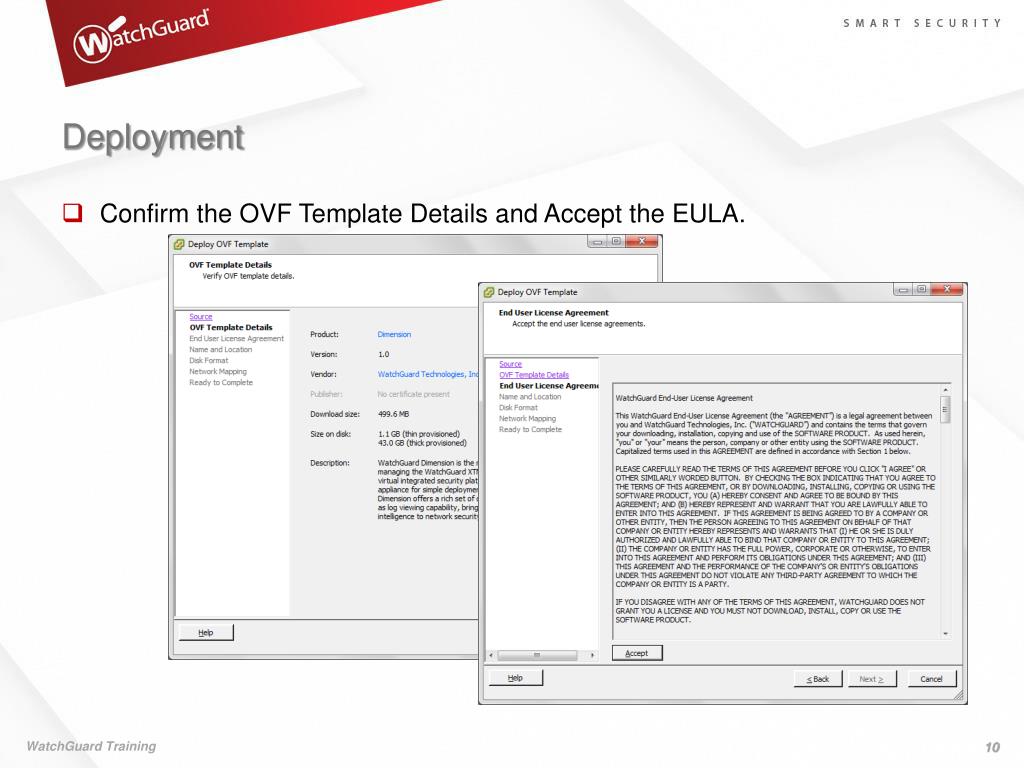Click the 'WatchGuard End-User License Agreement' heading text
Image resolution: width=1024 pixels, height=768 pixels.
tap(684, 398)
